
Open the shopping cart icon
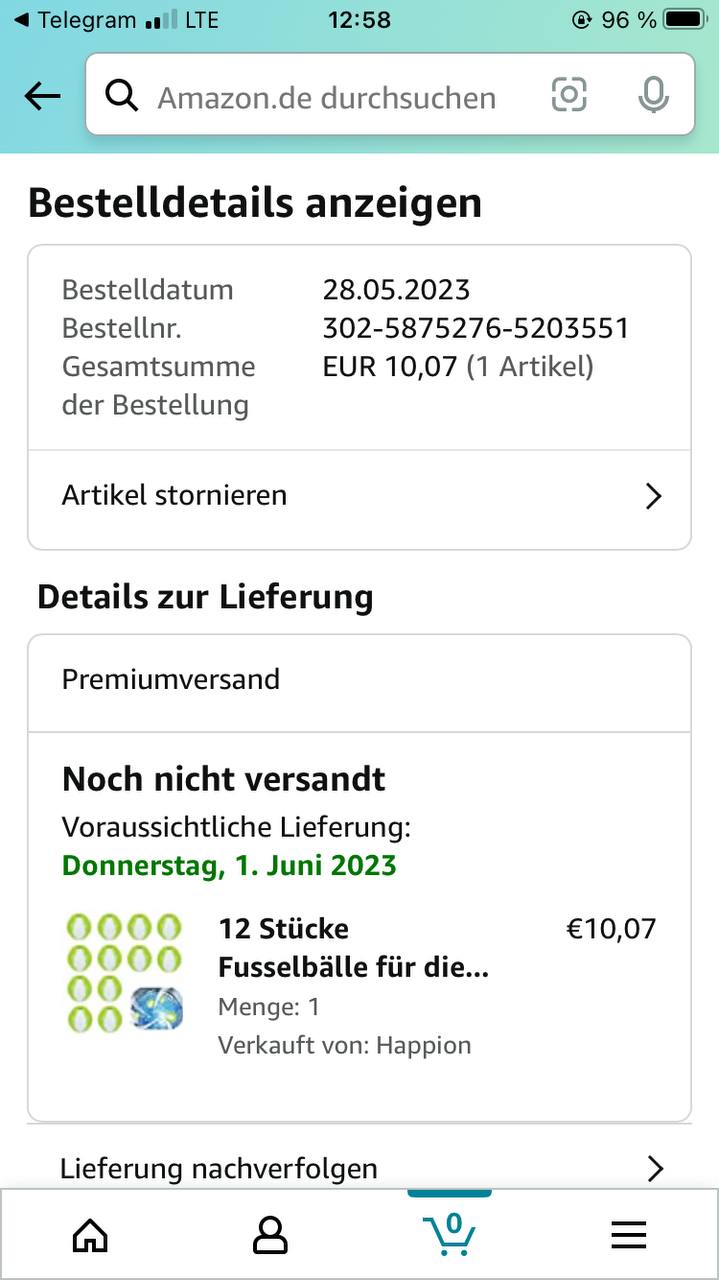point(449,1234)
